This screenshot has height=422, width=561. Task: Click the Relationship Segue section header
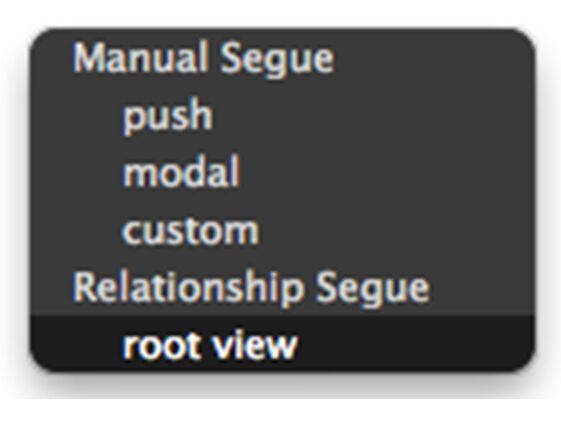[x=251, y=288]
